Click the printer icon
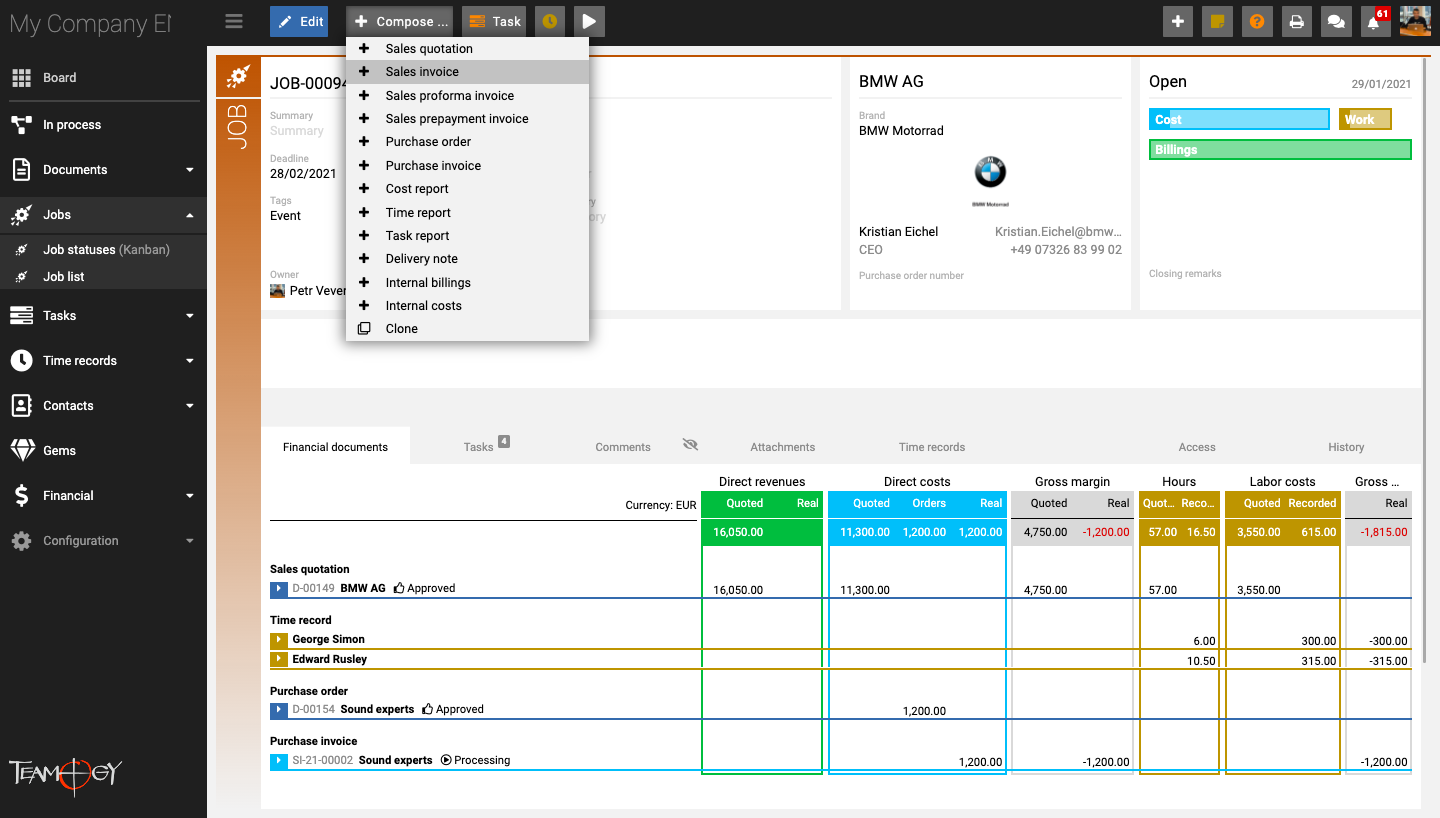The image size is (1440, 818). click(x=1296, y=21)
